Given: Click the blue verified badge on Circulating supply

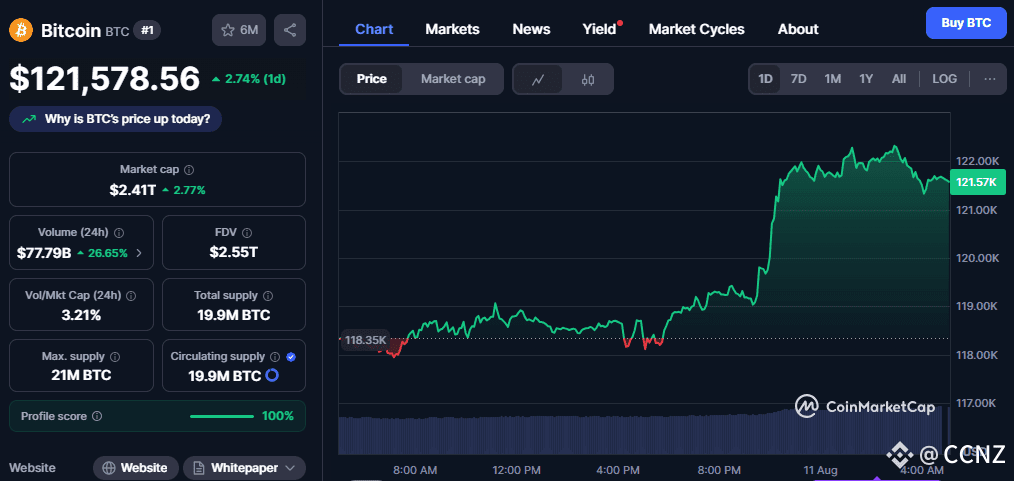Looking at the screenshot, I should [x=291, y=357].
